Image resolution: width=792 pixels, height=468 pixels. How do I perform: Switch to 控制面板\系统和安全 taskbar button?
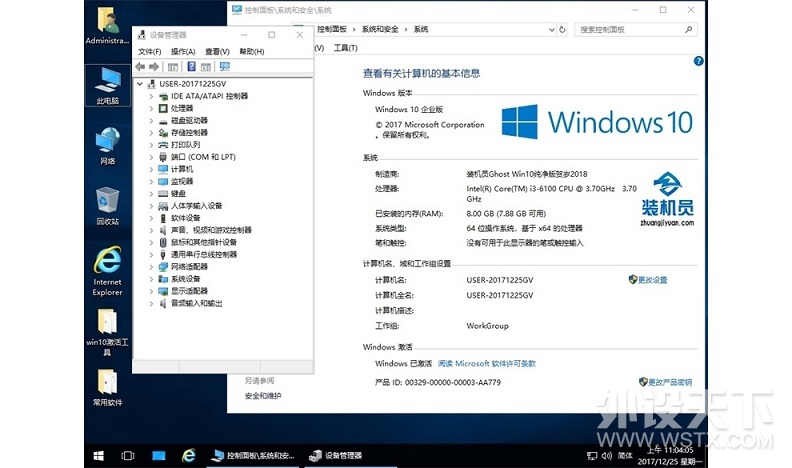(x=254, y=456)
